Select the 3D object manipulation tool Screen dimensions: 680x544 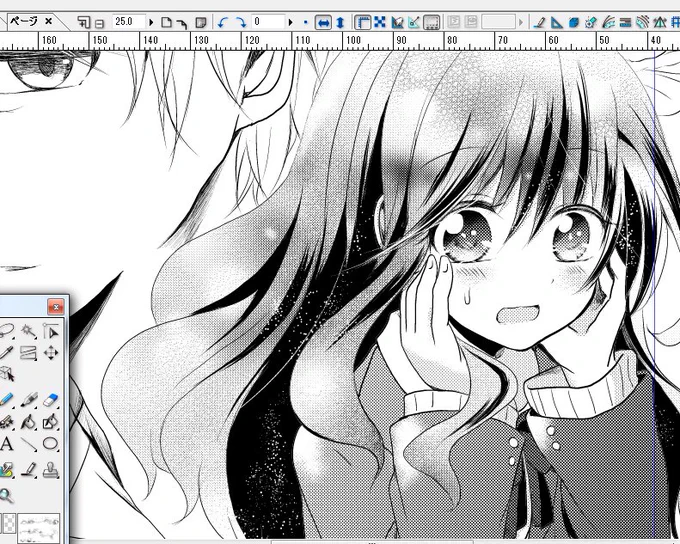click(x=6, y=374)
